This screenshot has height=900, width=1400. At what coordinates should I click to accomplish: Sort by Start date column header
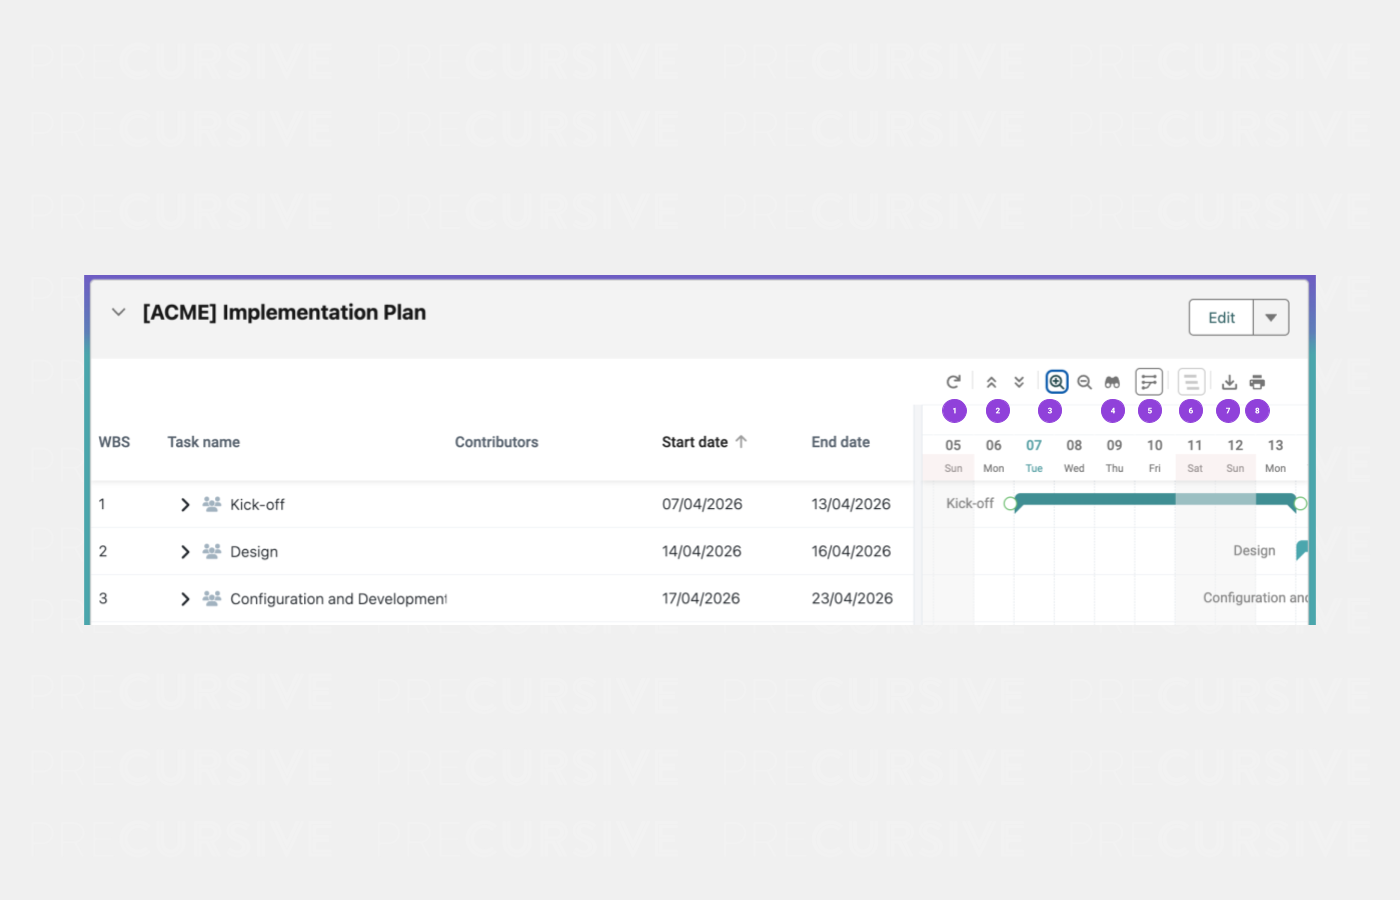(x=695, y=442)
